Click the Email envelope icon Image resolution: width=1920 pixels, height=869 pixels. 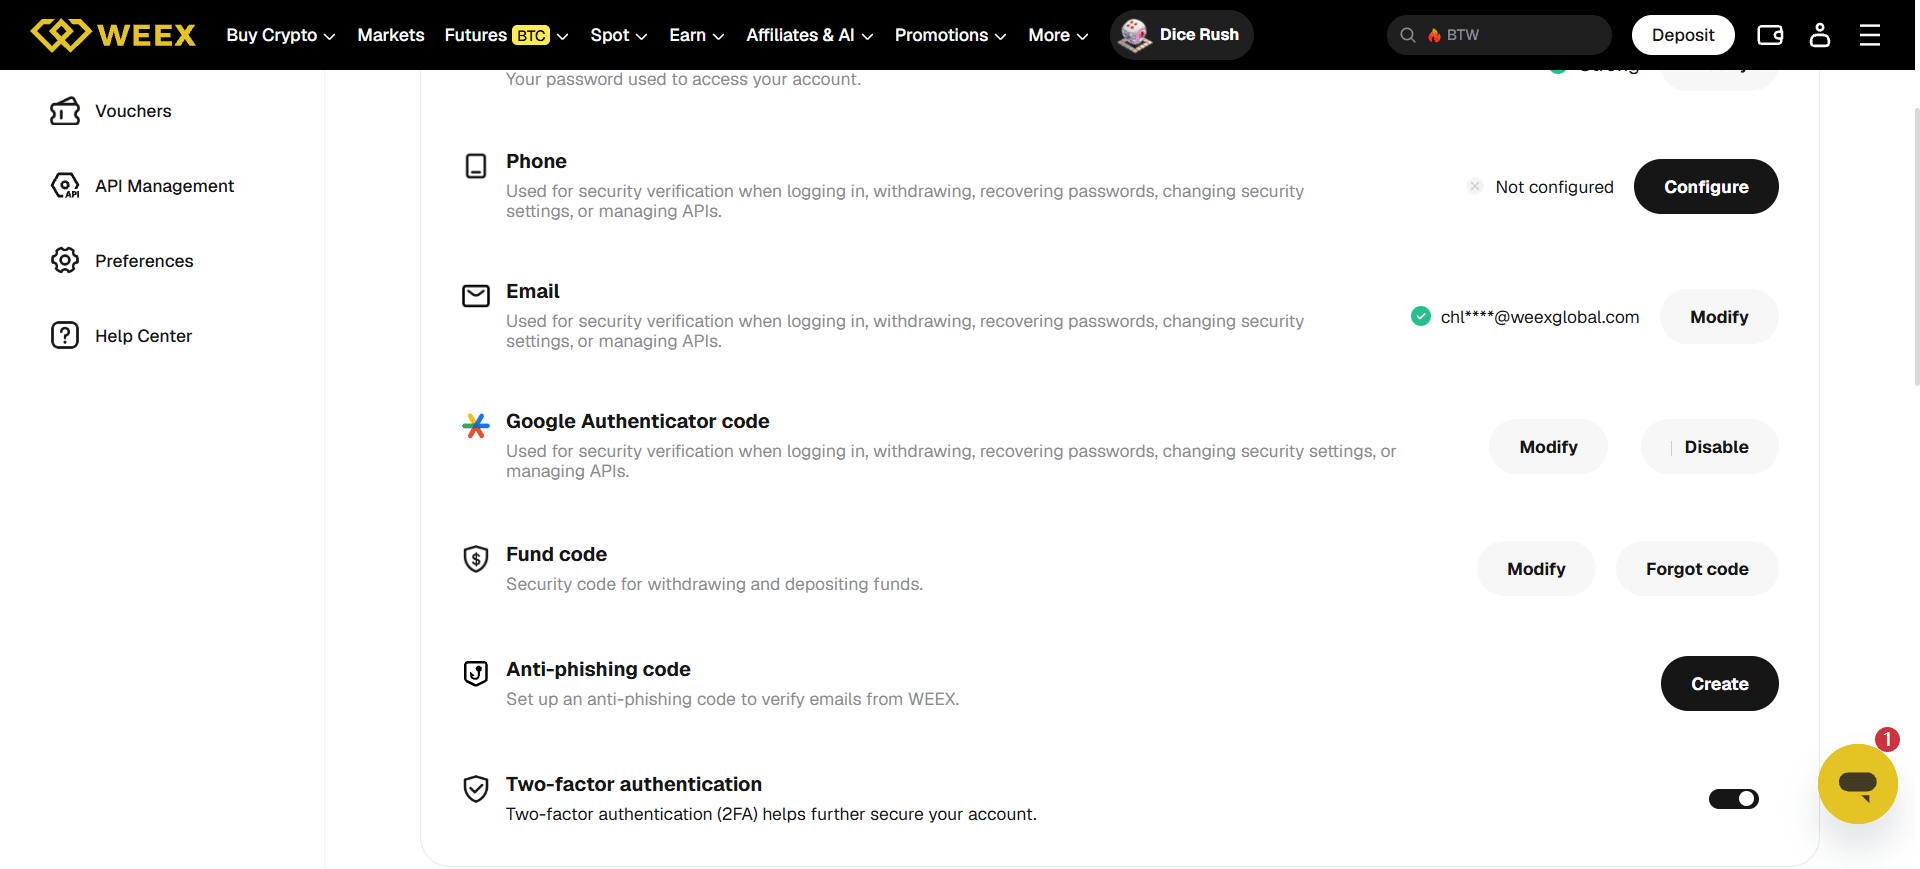coord(476,296)
